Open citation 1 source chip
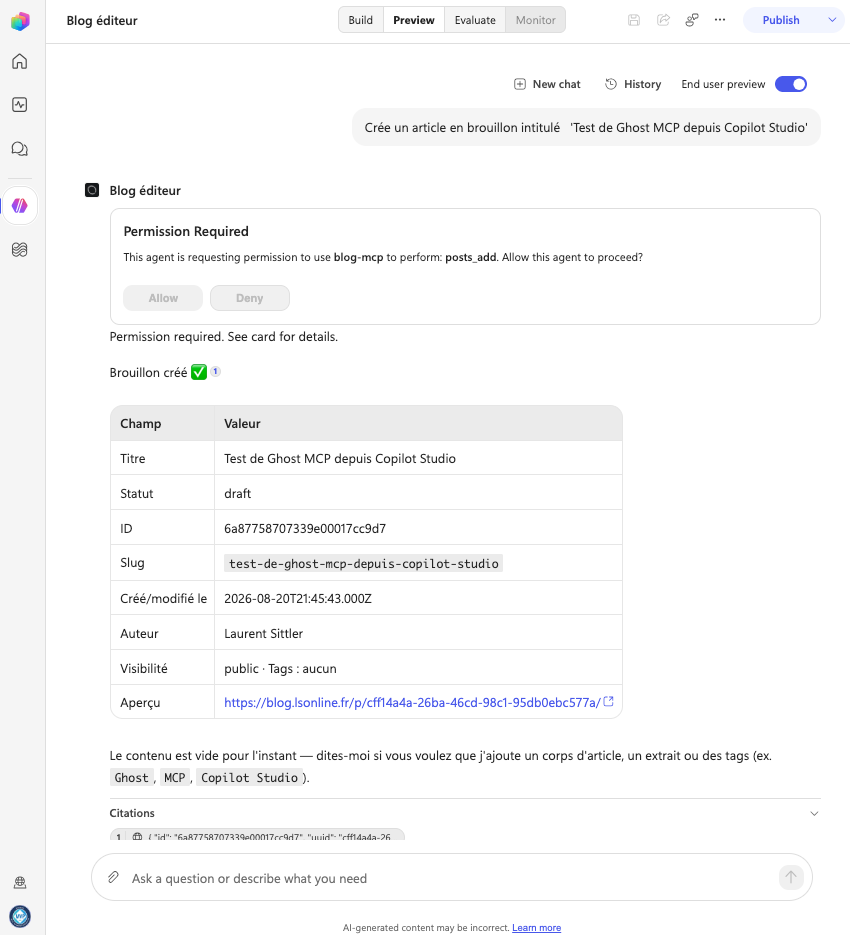This screenshot has height=935, width=850. click(257, 834)
